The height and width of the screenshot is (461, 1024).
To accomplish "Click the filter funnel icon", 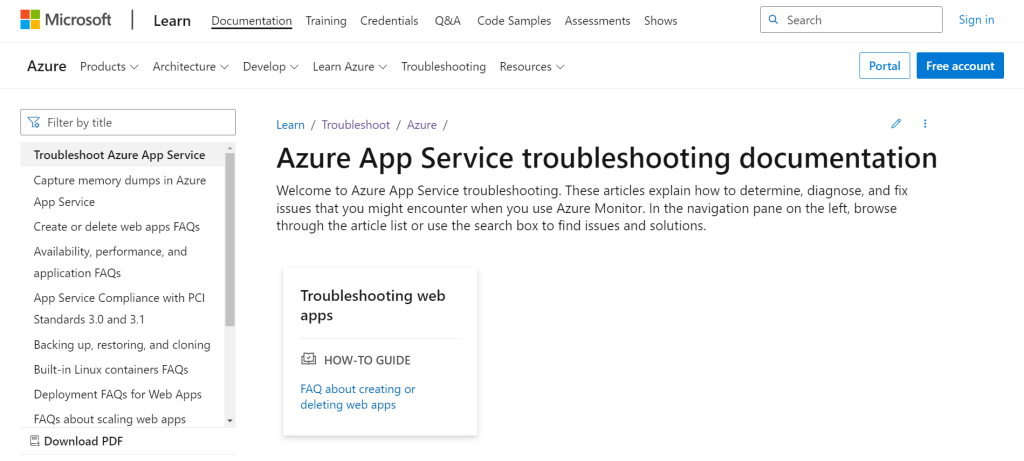I will point(35,122).
